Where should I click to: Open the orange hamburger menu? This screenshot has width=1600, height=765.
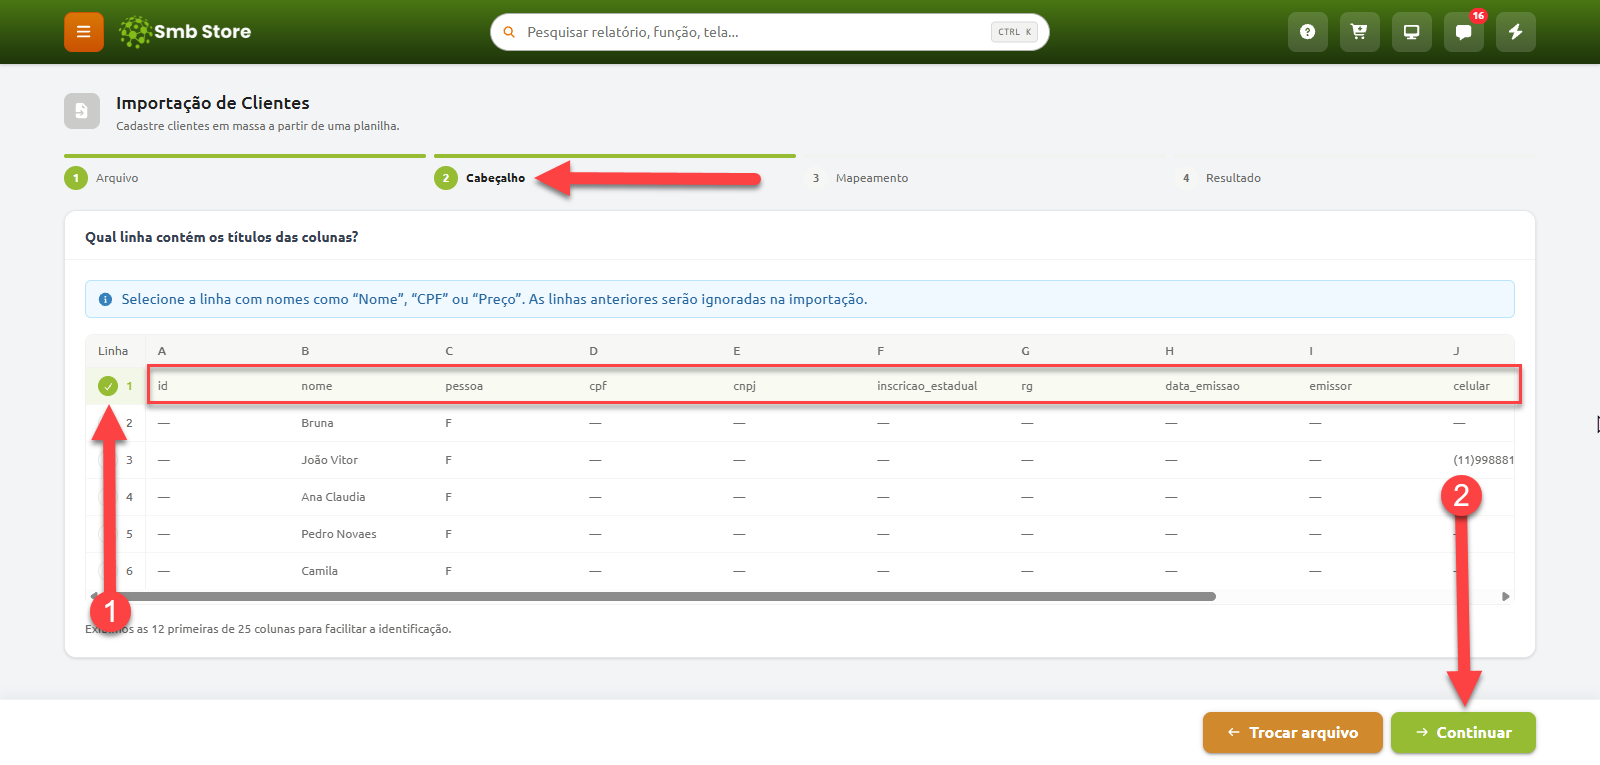pos(84,32)
